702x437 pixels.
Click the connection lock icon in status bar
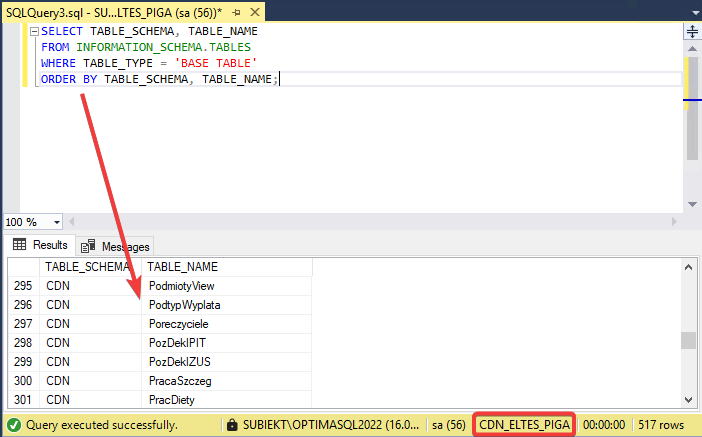click(232, 424)
